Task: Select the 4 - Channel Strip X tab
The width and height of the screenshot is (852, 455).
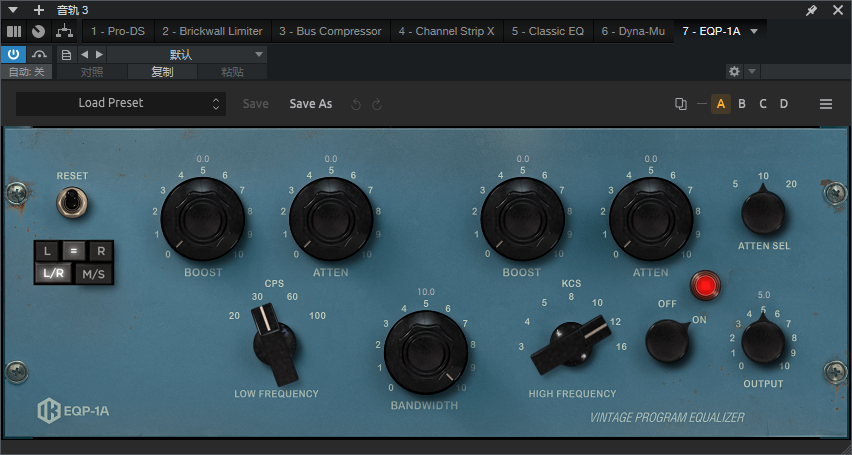Action: coord(447,32)
